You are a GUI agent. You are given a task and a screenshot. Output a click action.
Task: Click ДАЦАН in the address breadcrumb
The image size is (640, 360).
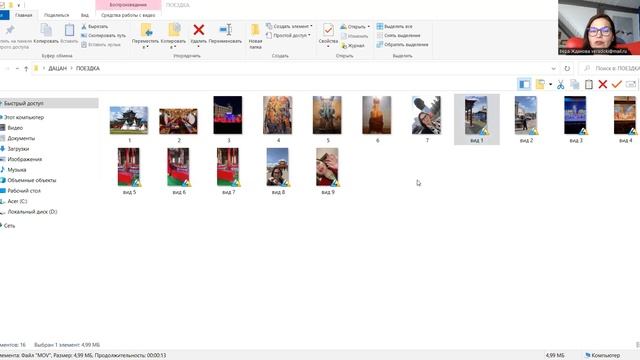click(58, 69)
